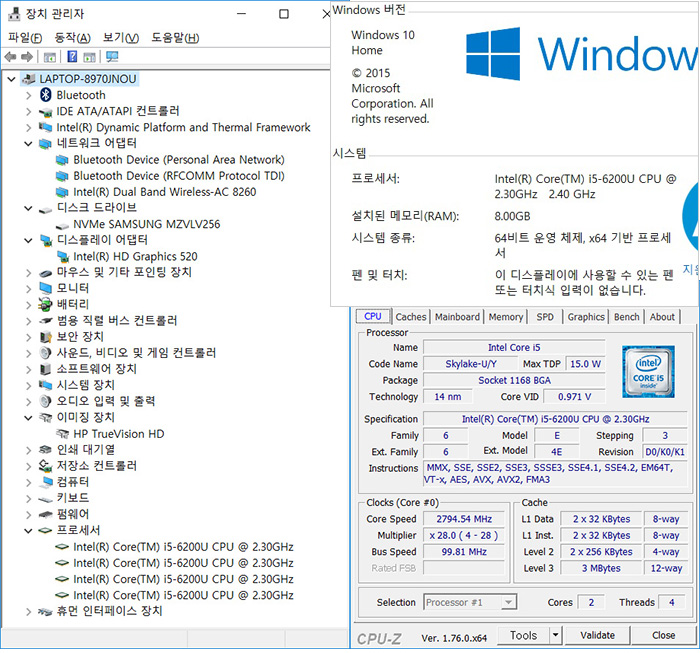Collapse the 프로세서 category

pyautogui.click(x=29, y=531)
